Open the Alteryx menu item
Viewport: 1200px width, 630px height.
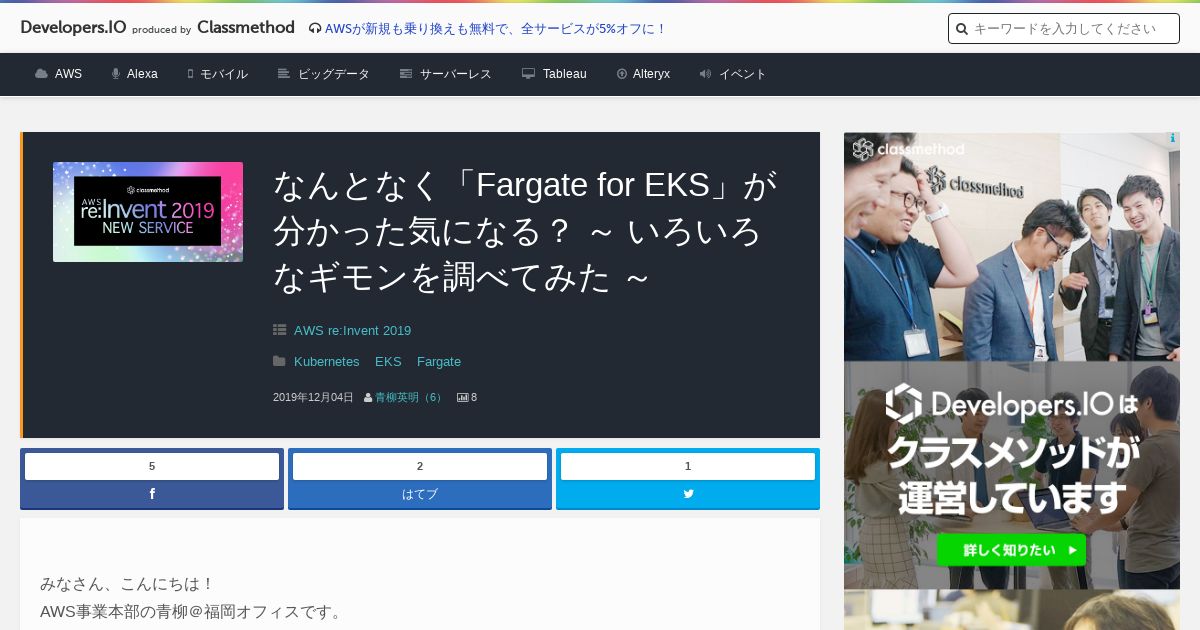pyautogui.click(x=651, y=74)
